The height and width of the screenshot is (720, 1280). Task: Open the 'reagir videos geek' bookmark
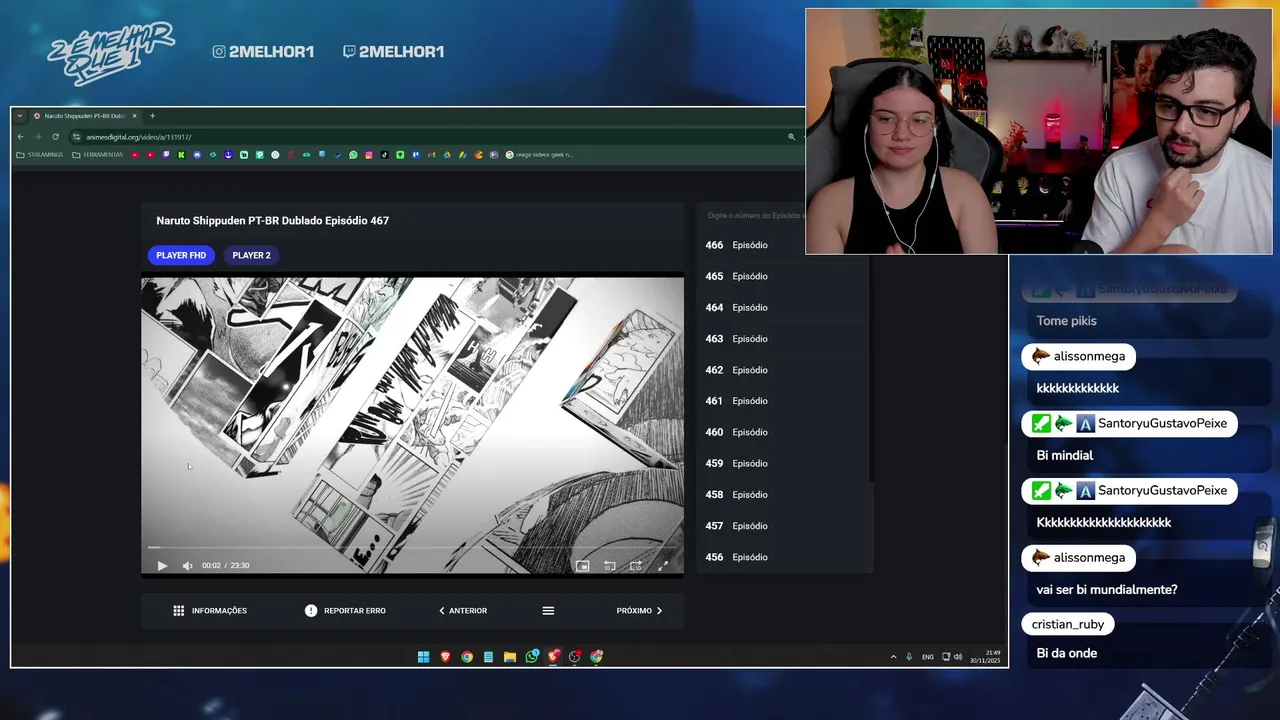(x=540, y=155)
